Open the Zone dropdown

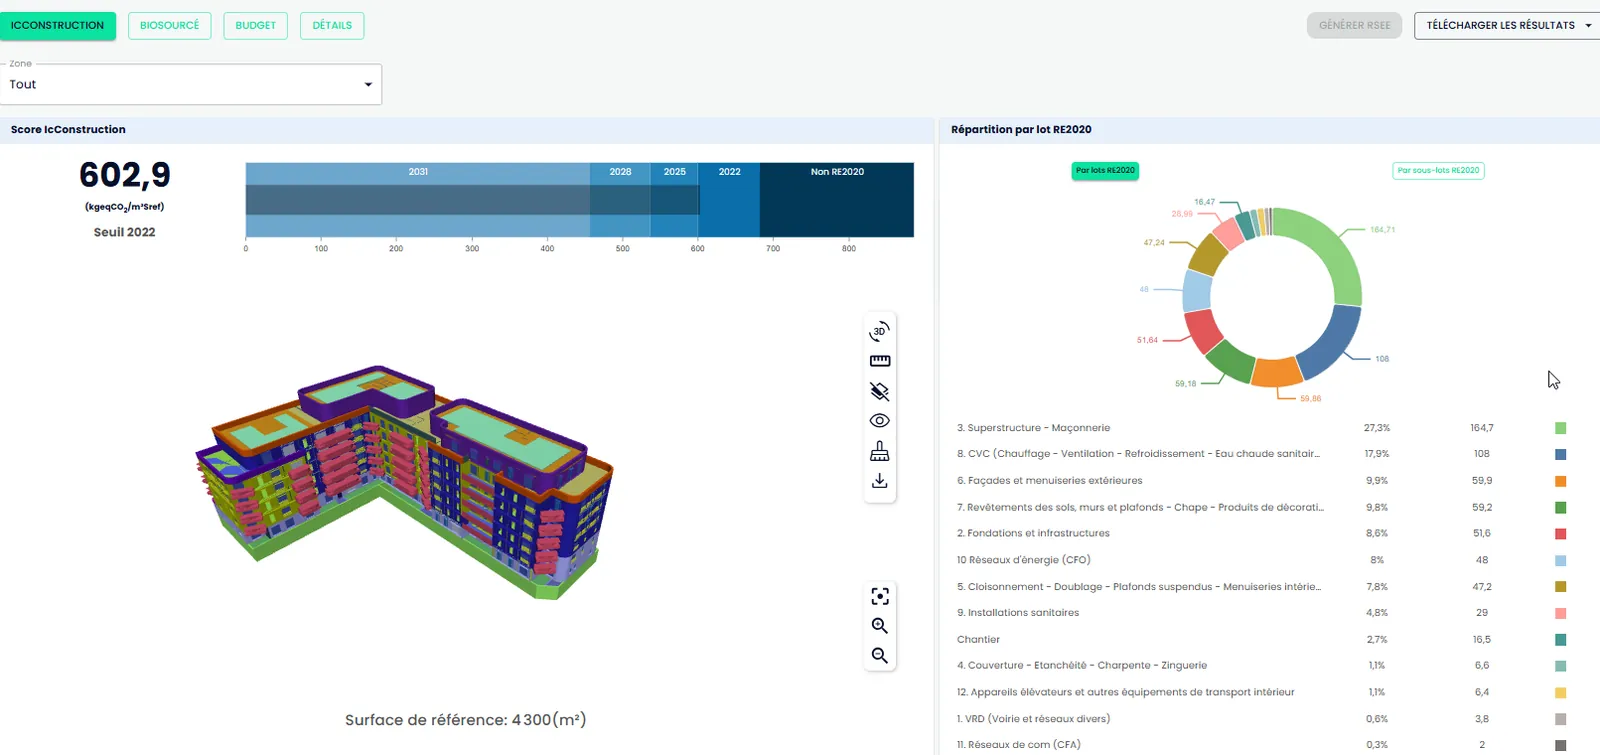click(x=191, y=84)
